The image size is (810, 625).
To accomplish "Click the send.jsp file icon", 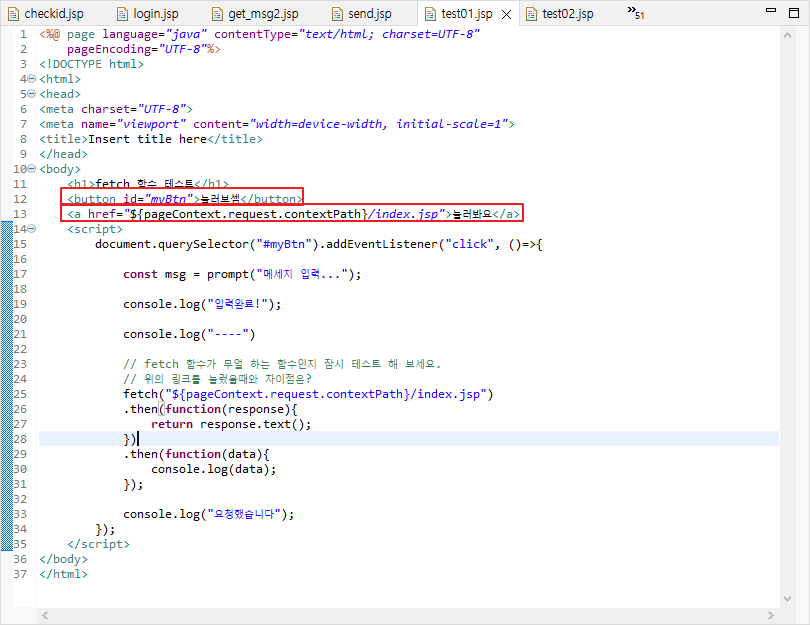I will 337,14.
